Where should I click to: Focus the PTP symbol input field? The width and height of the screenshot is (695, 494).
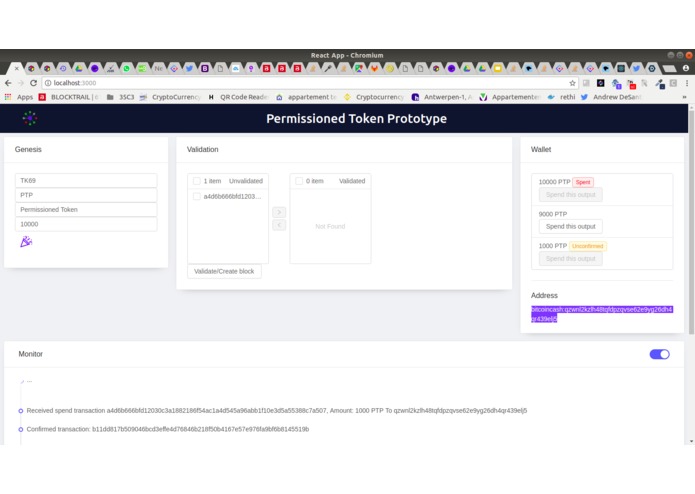click(86, 195)
